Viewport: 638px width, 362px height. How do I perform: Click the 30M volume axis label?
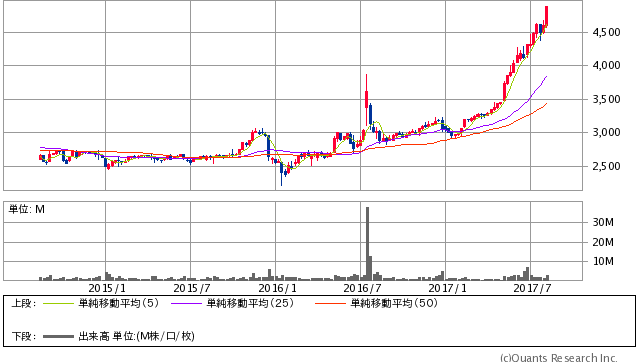pyautogui.click(x=603, y=222)
